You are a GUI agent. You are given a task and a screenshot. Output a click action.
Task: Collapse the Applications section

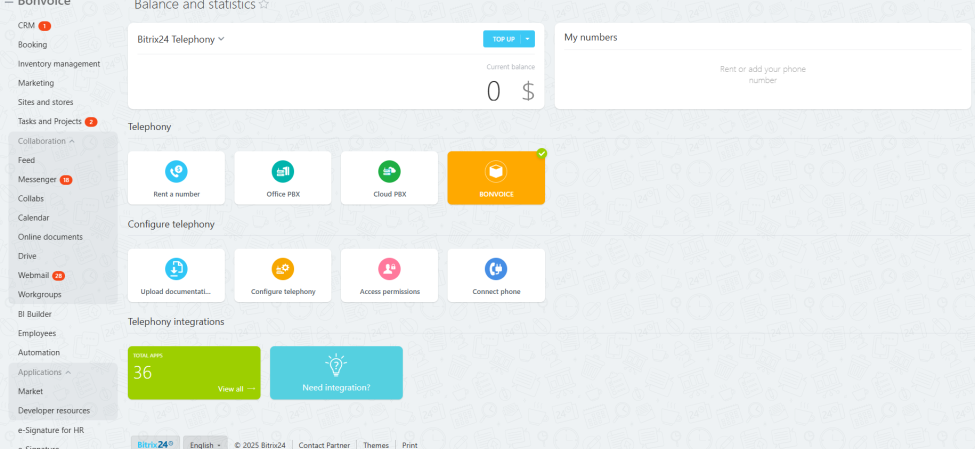[x=44, y=372]
